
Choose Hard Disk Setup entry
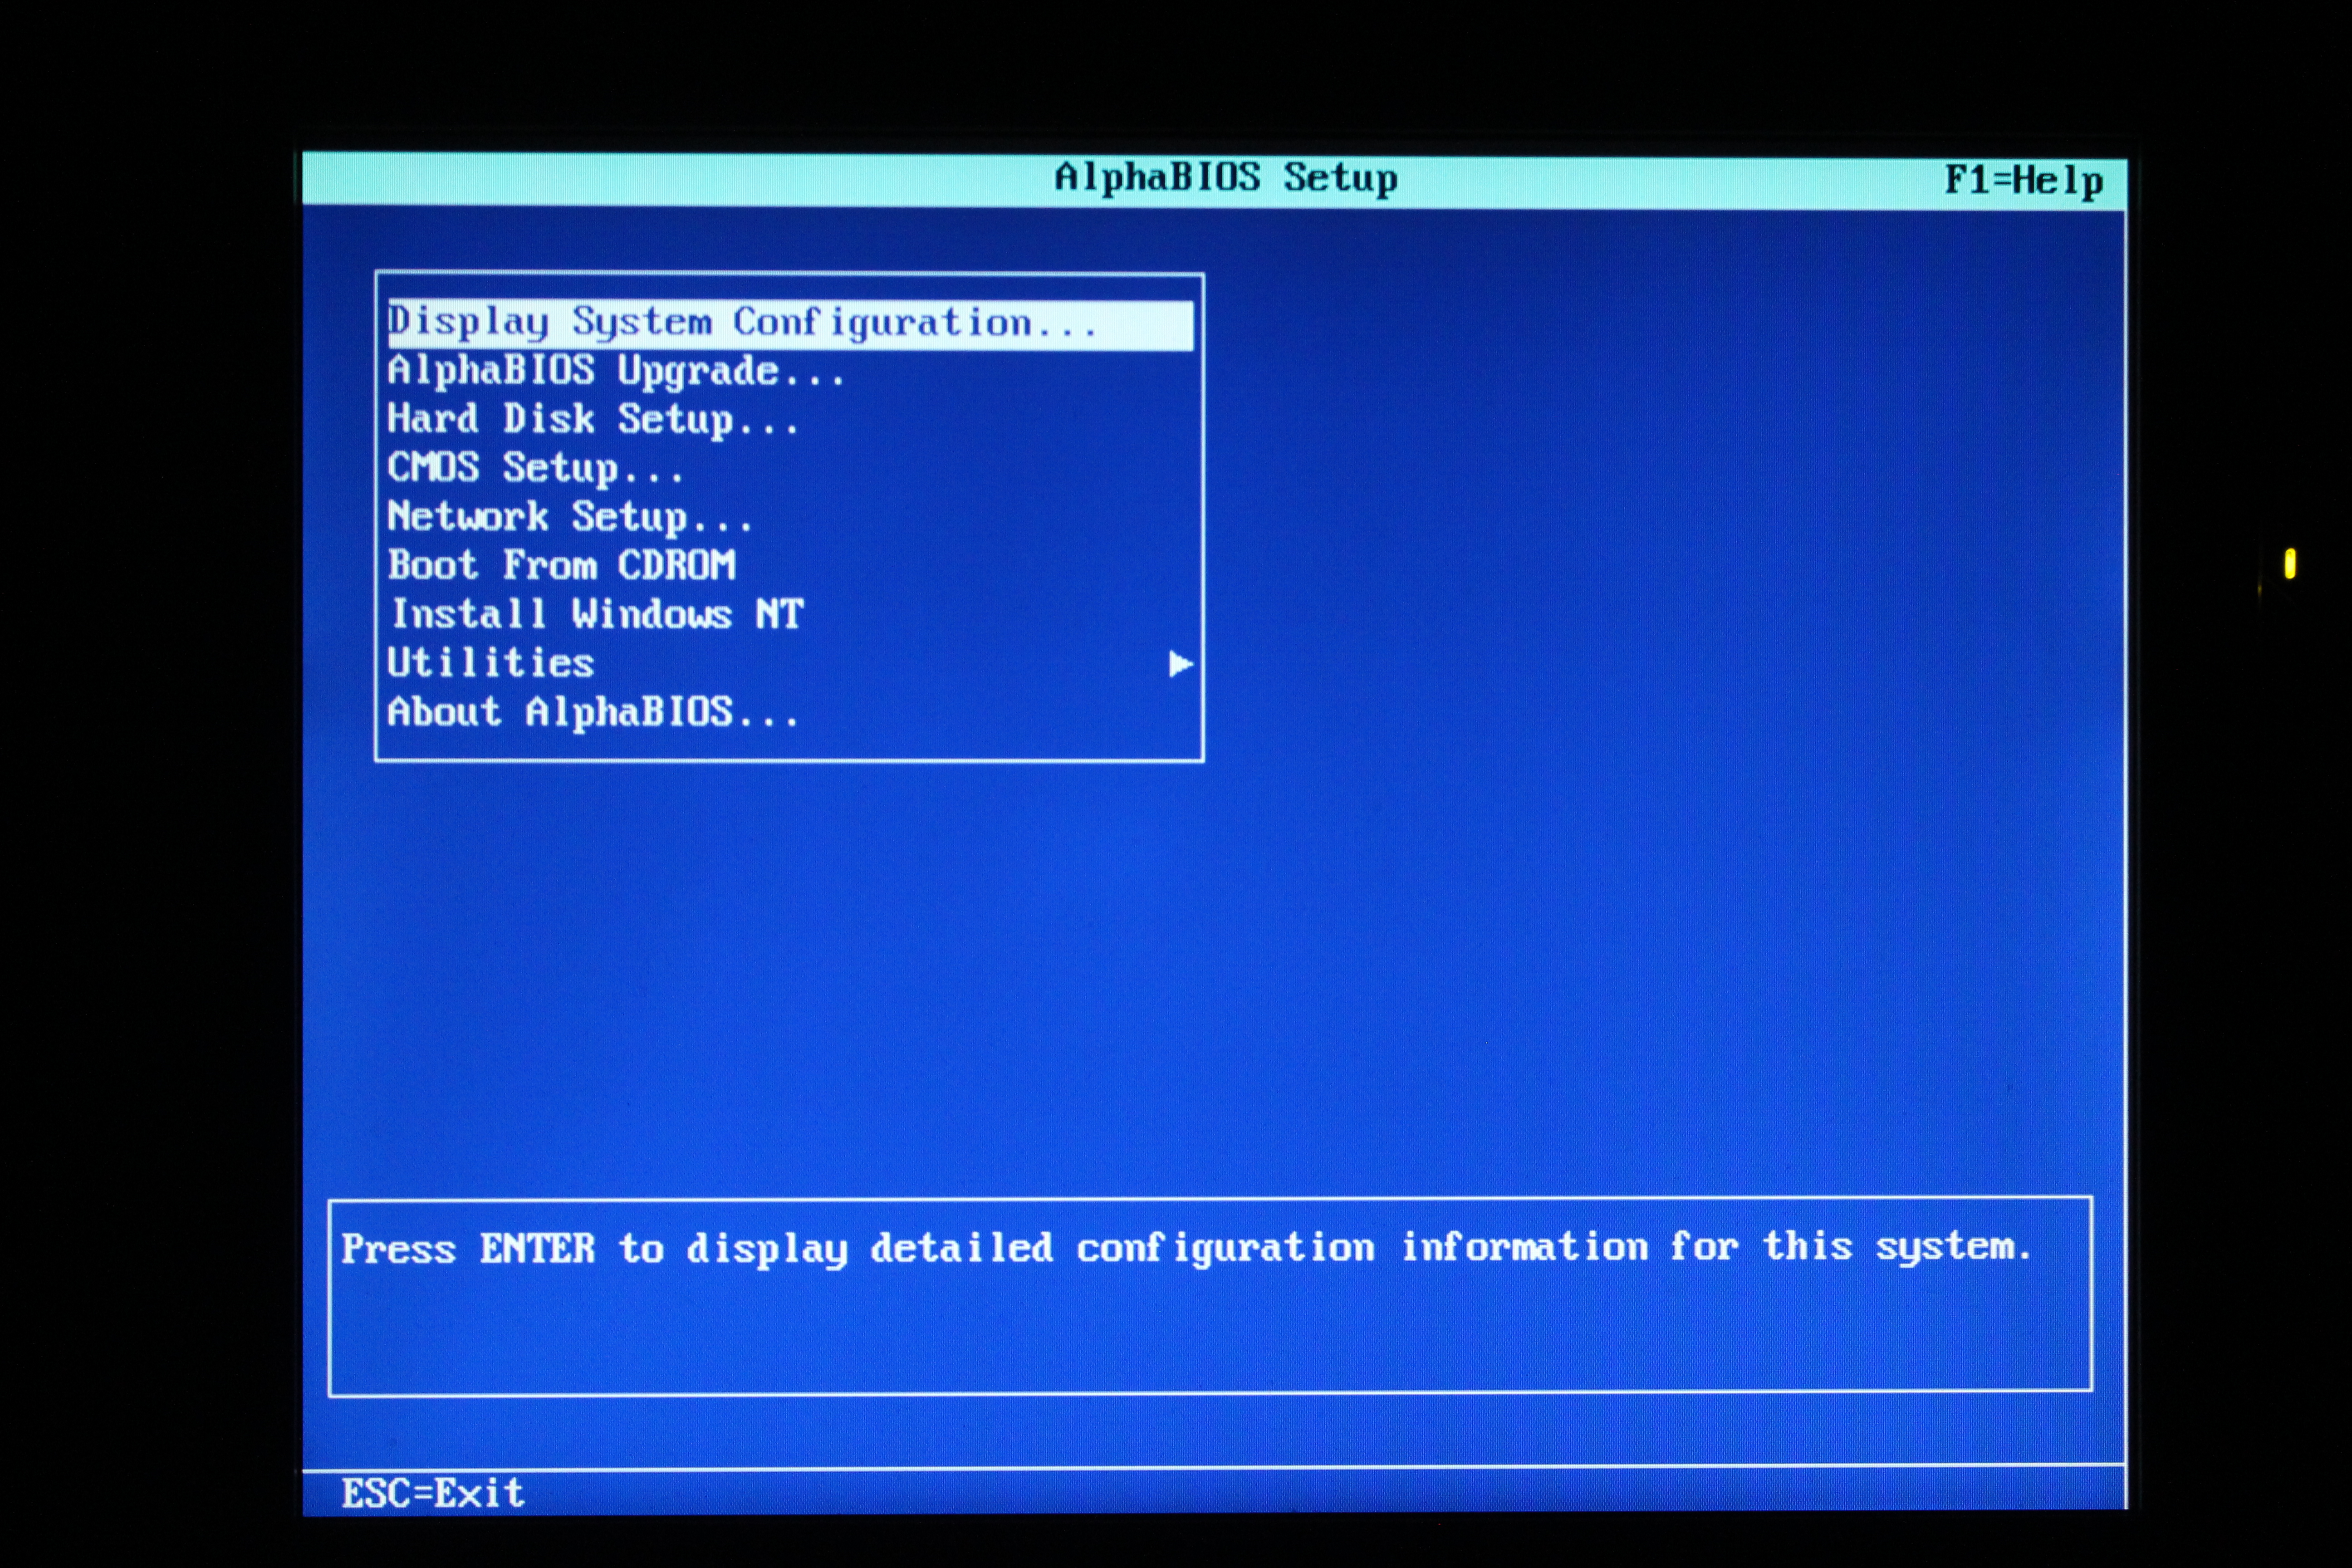pyautogui.click(x=592, y=420)
